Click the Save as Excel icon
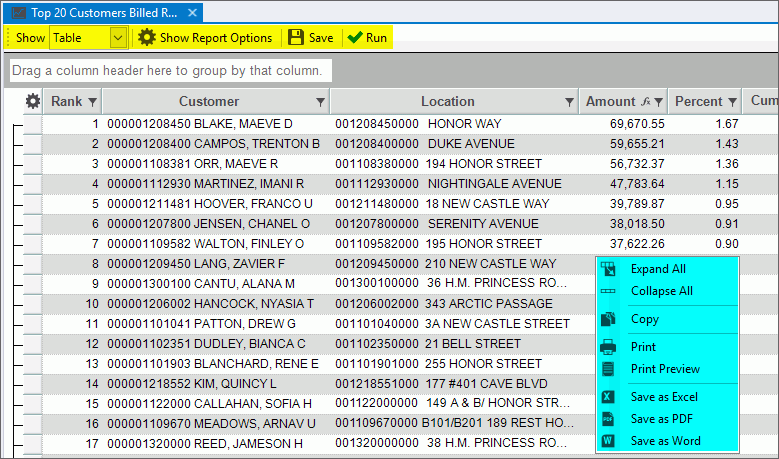The width and height of the screenshot is (779, 459). click(x=608, y=397)
